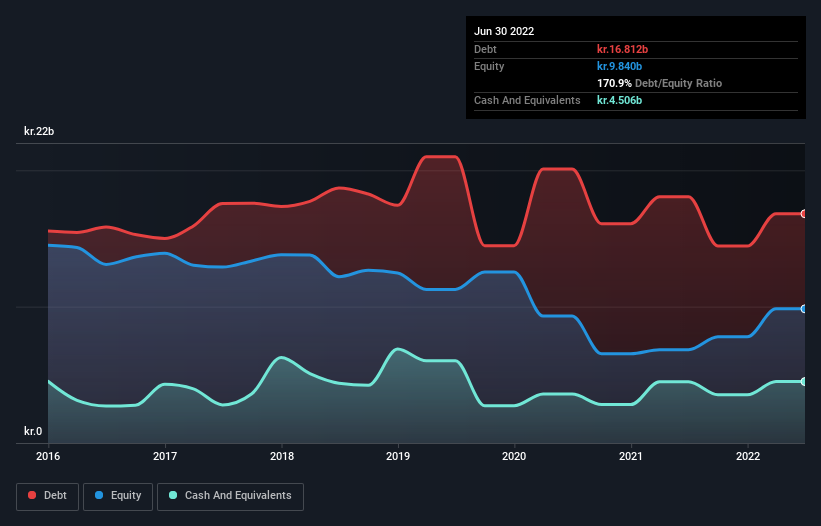Click the Debt label in tooltip

(x=485, y=49)
